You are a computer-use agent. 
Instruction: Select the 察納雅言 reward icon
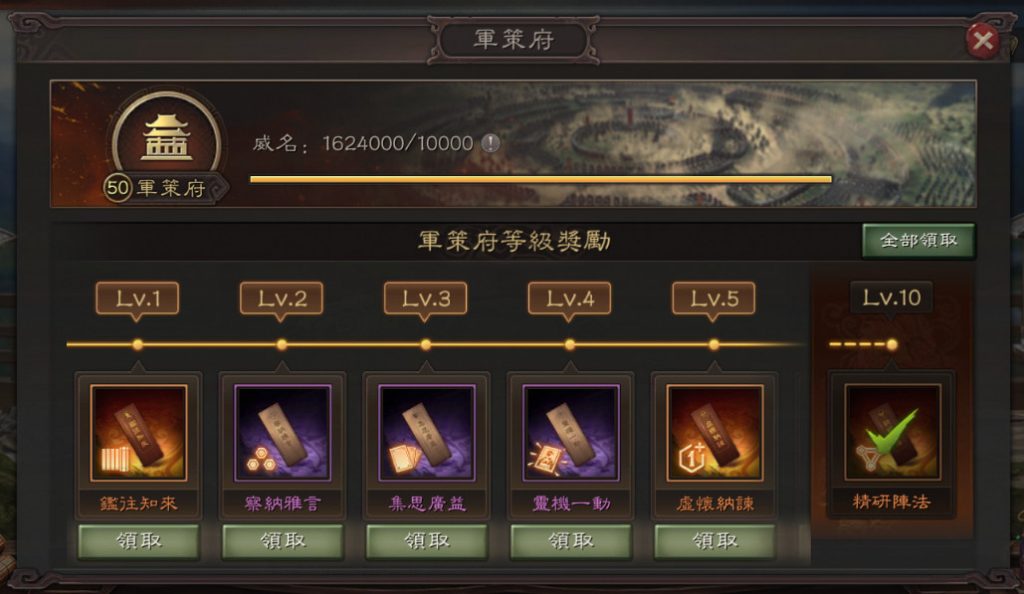(283, 433)
